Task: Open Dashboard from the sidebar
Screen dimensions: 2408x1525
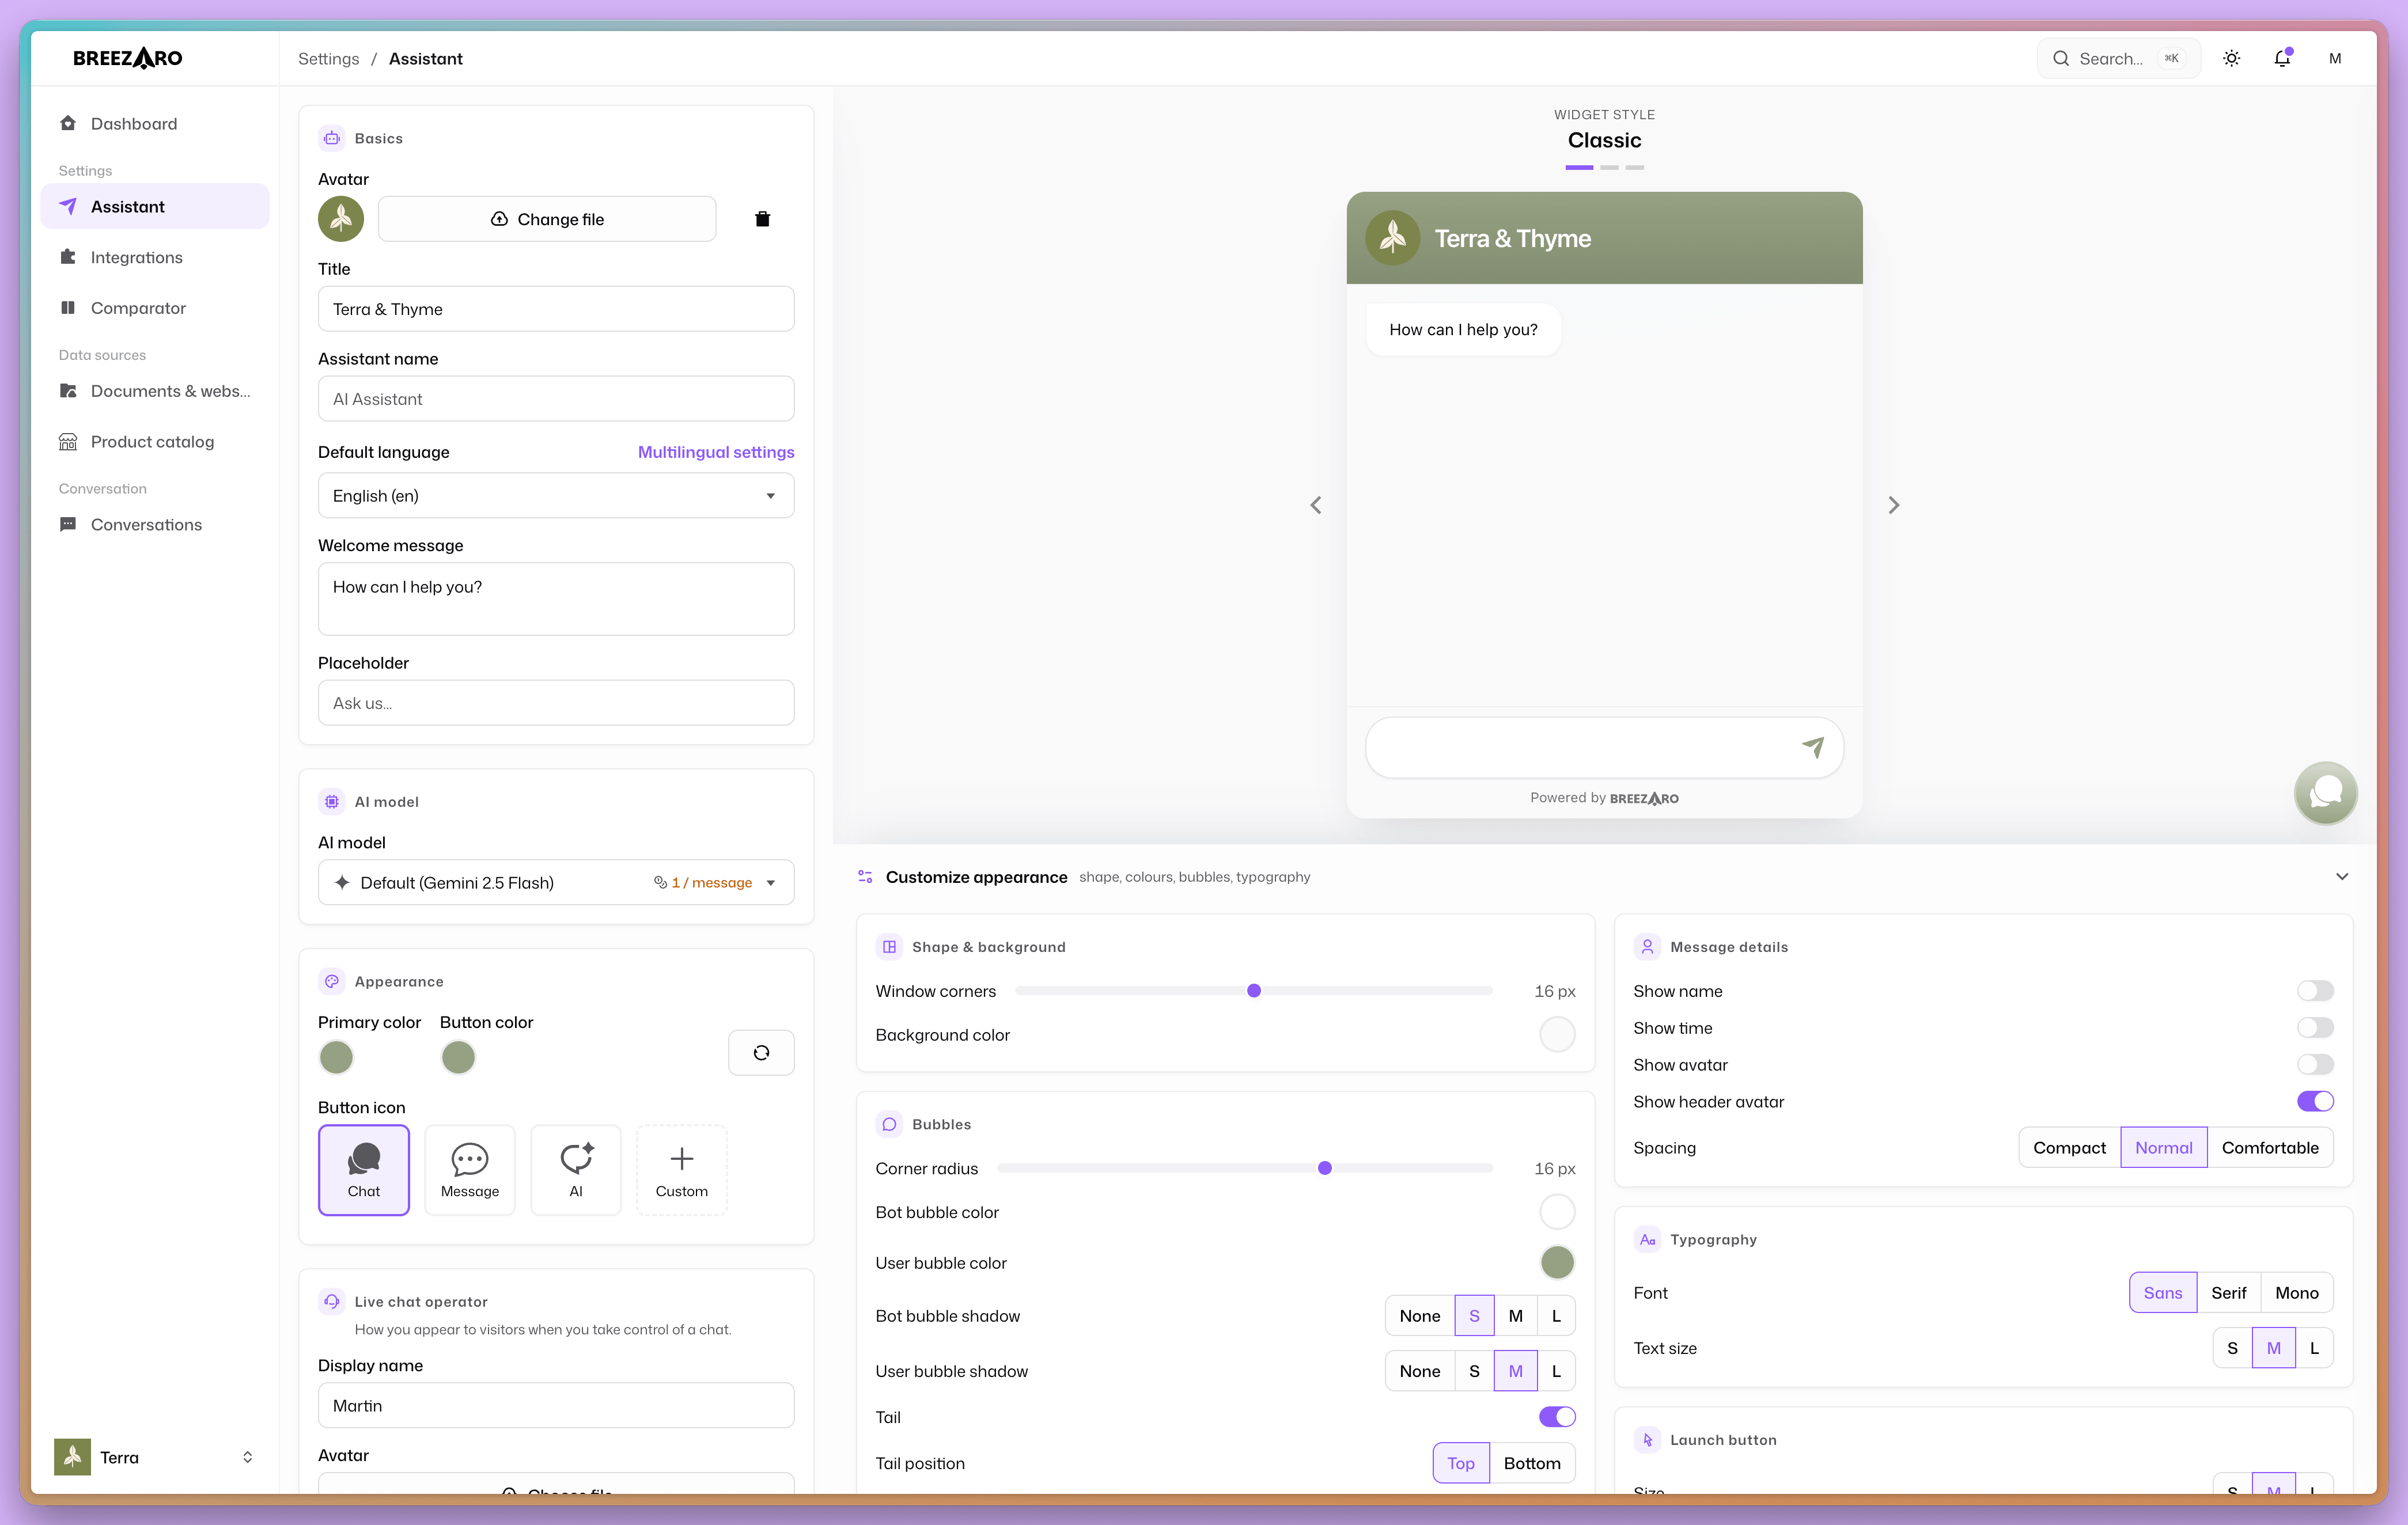Action: (x=155, y=123)
